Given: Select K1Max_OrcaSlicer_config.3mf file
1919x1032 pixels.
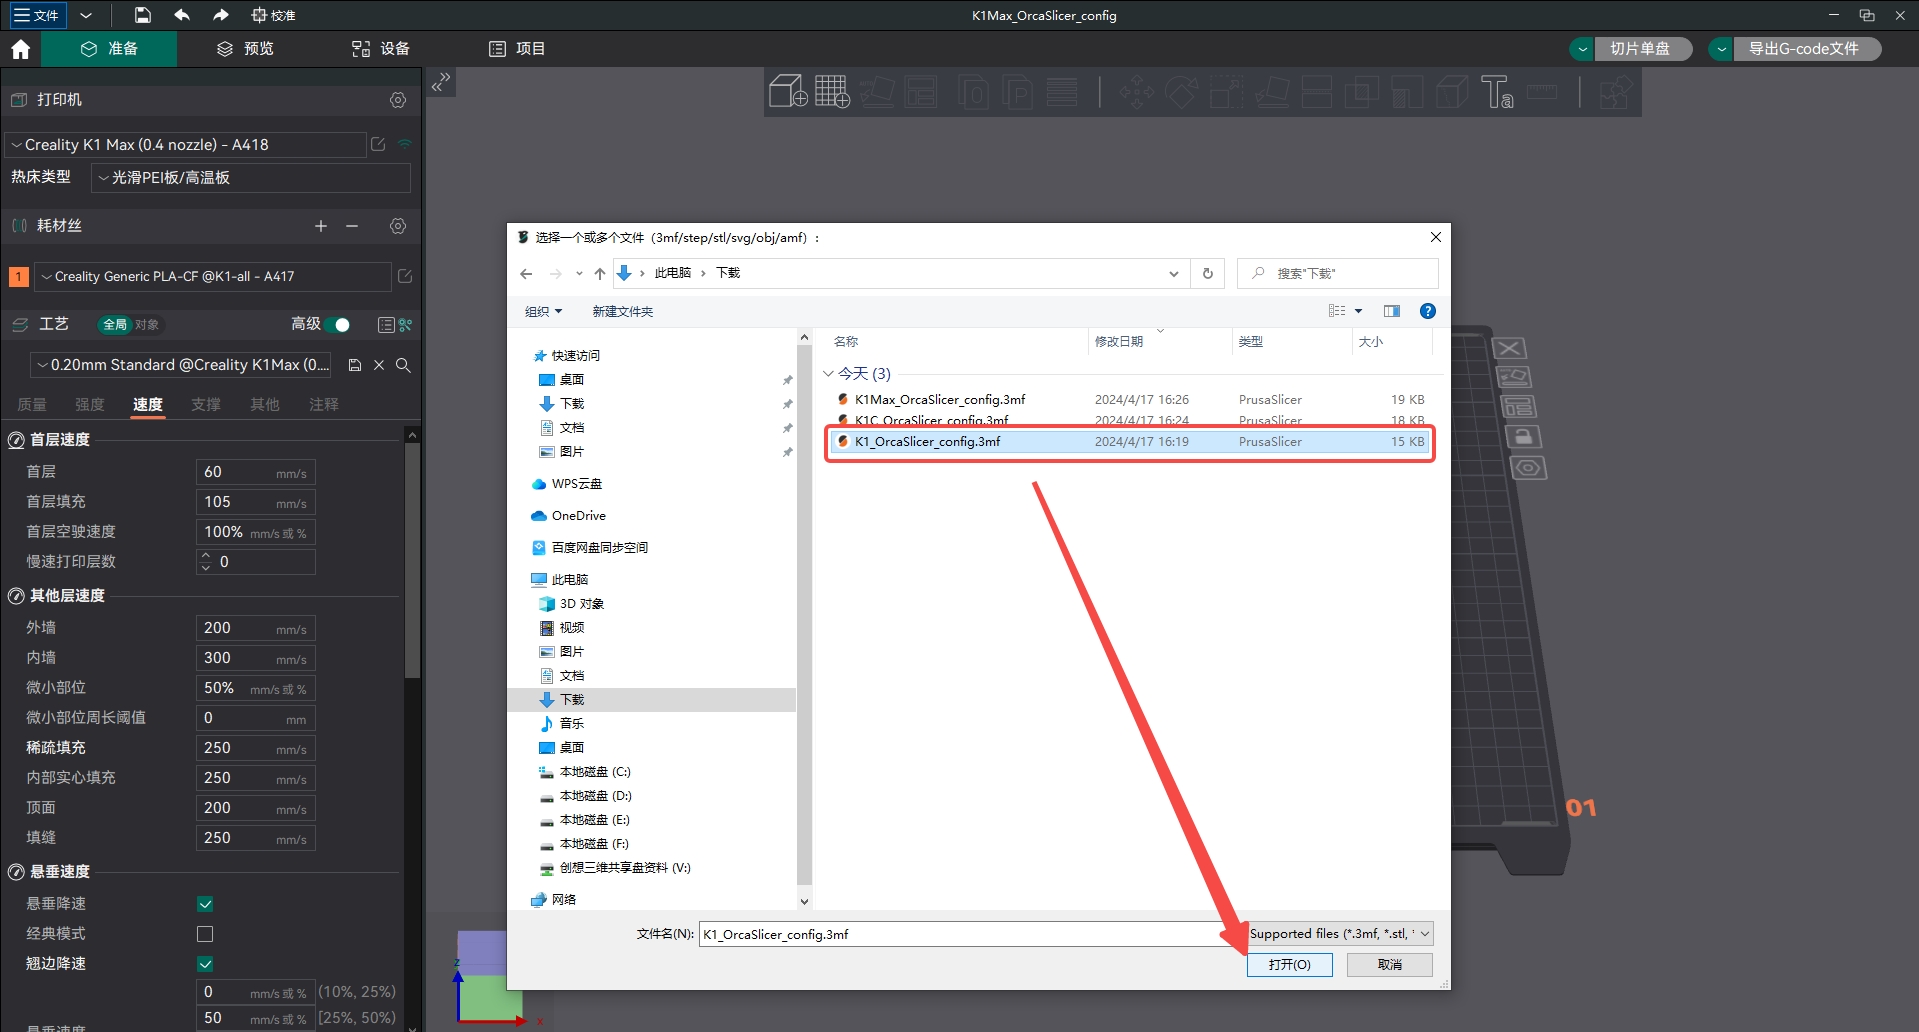Looking at the screenshot, I should pos(1130,399).
